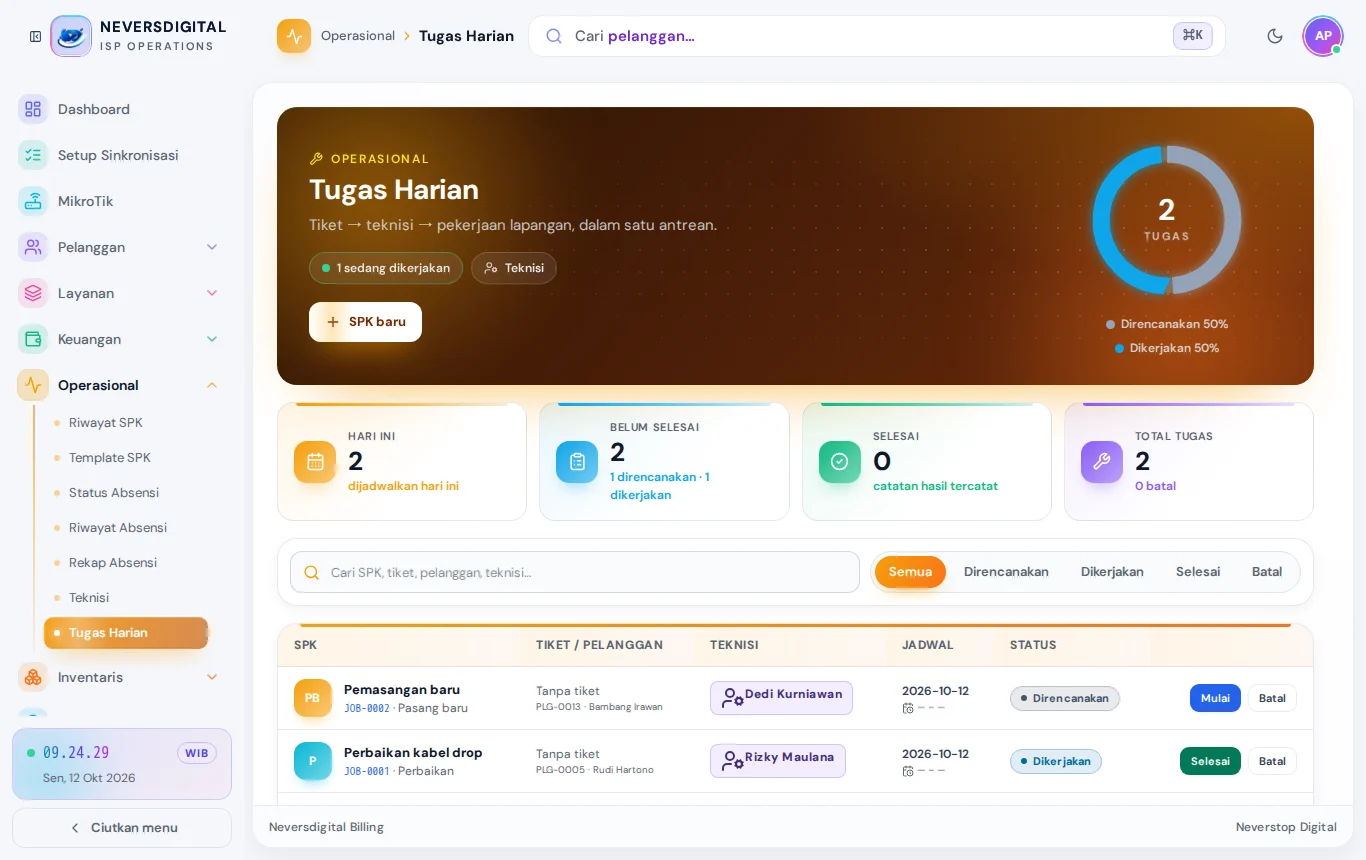
Task: Focus the Cari SPK, tiket search field
Action: click(x=575, y=572)
